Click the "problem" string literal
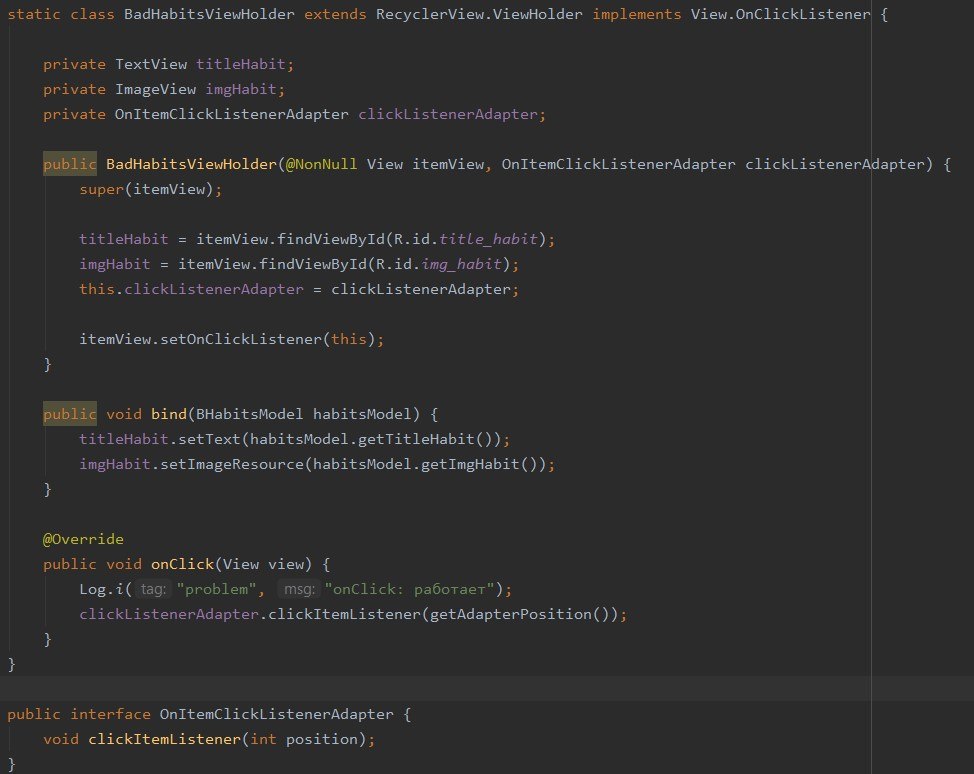The height and width of the screenshot is (774, 974). [216, 589]
